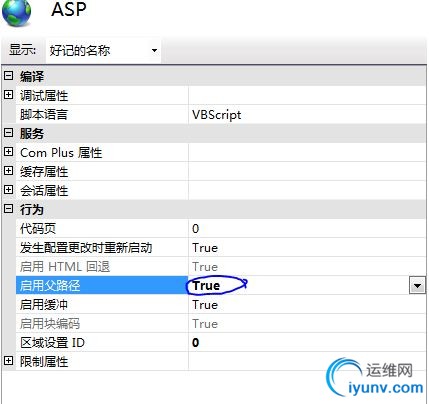Open the 显示 dropdown 好记的名称
This screenshot has height=404, width=429.
pos(103,51)
